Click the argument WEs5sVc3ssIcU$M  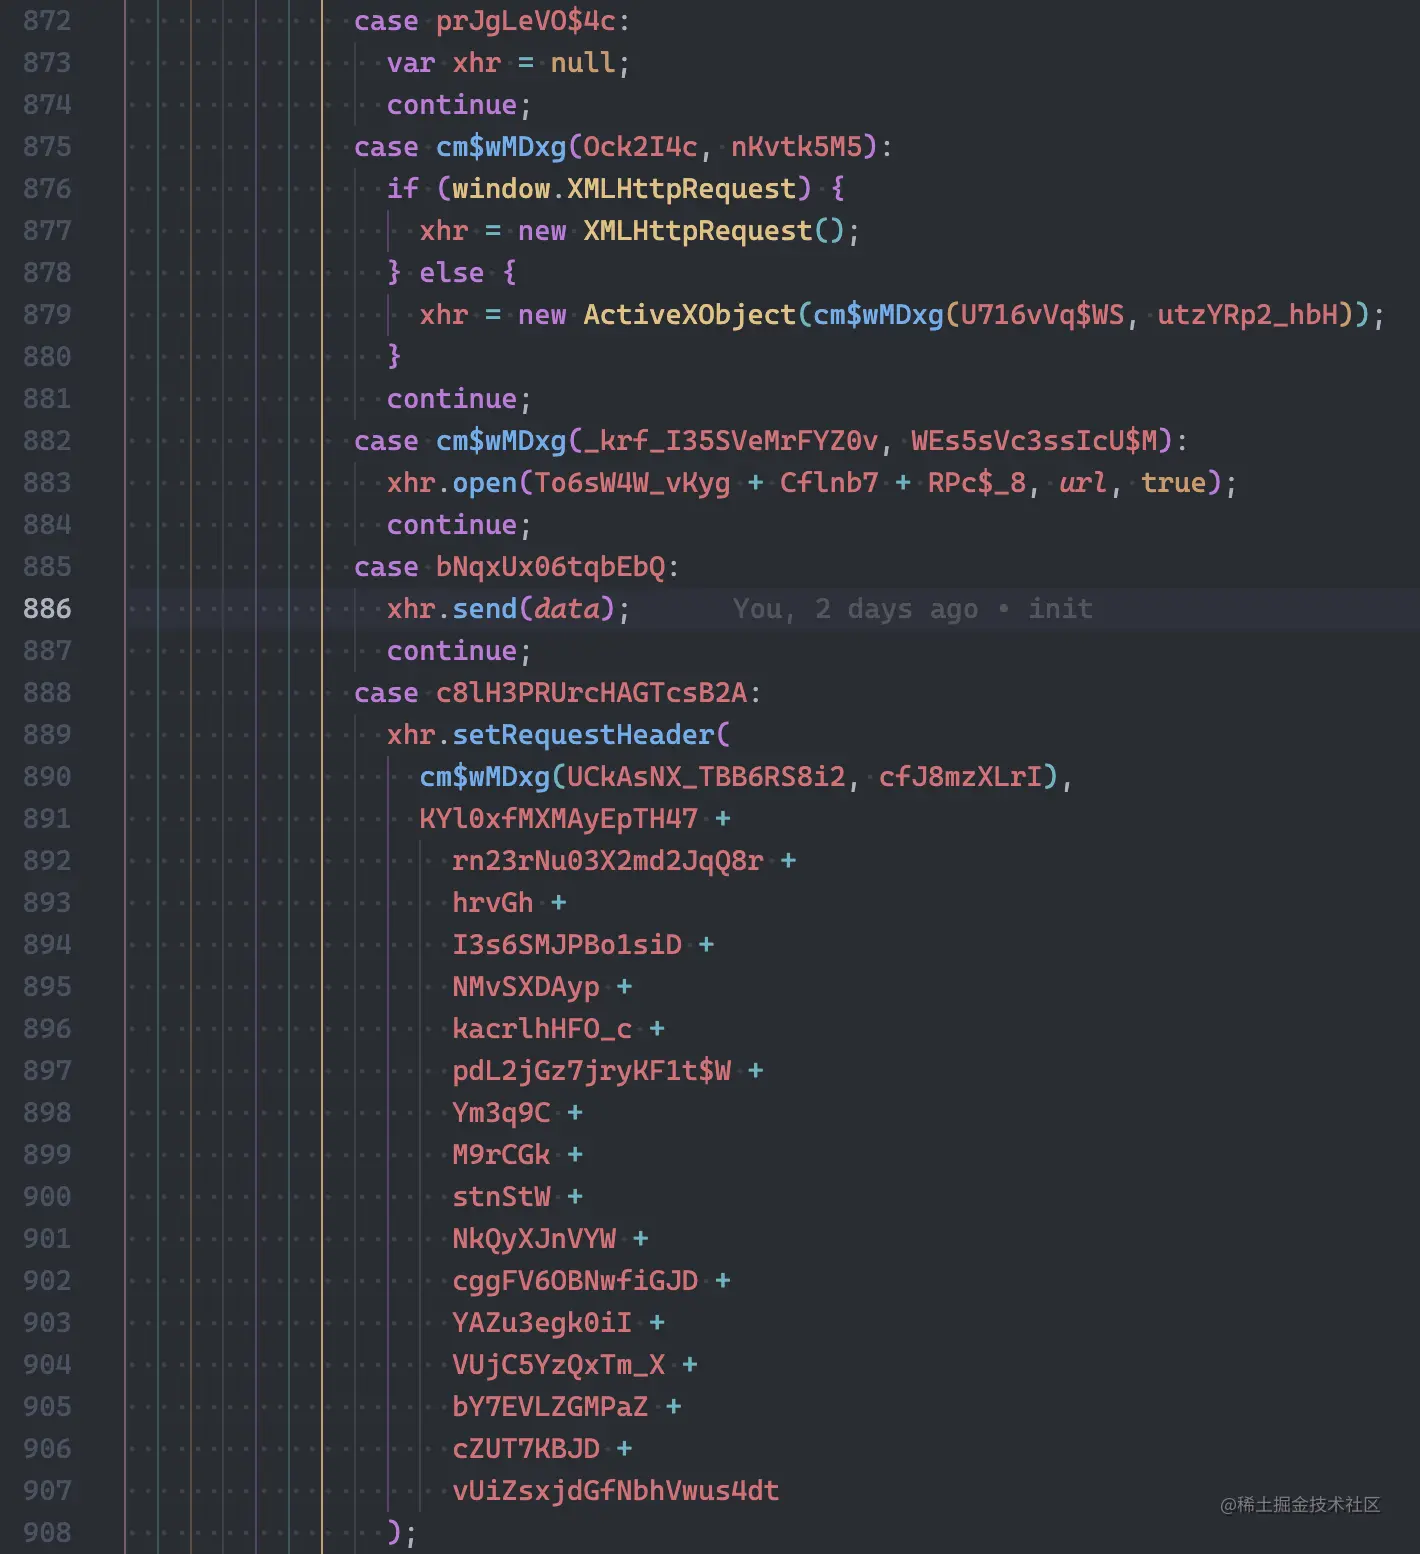click(x=1035, y=441)
